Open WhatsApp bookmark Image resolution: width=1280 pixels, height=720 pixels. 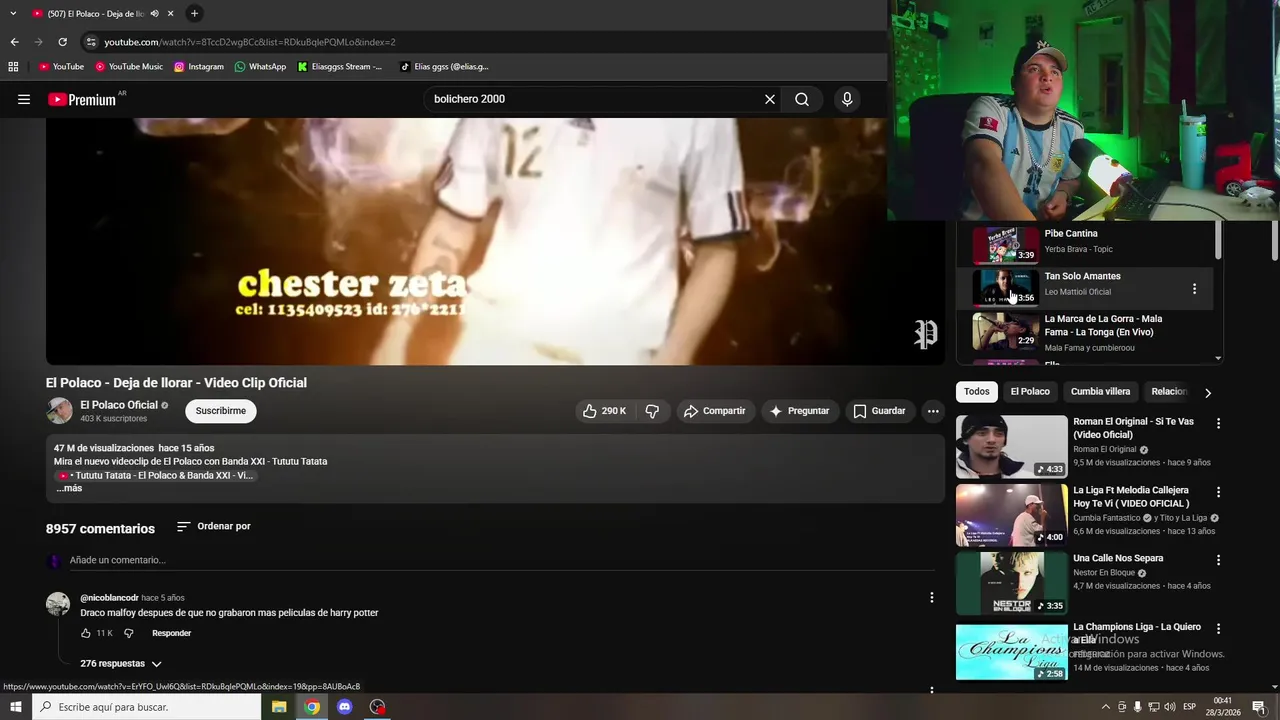pos(260,67)
